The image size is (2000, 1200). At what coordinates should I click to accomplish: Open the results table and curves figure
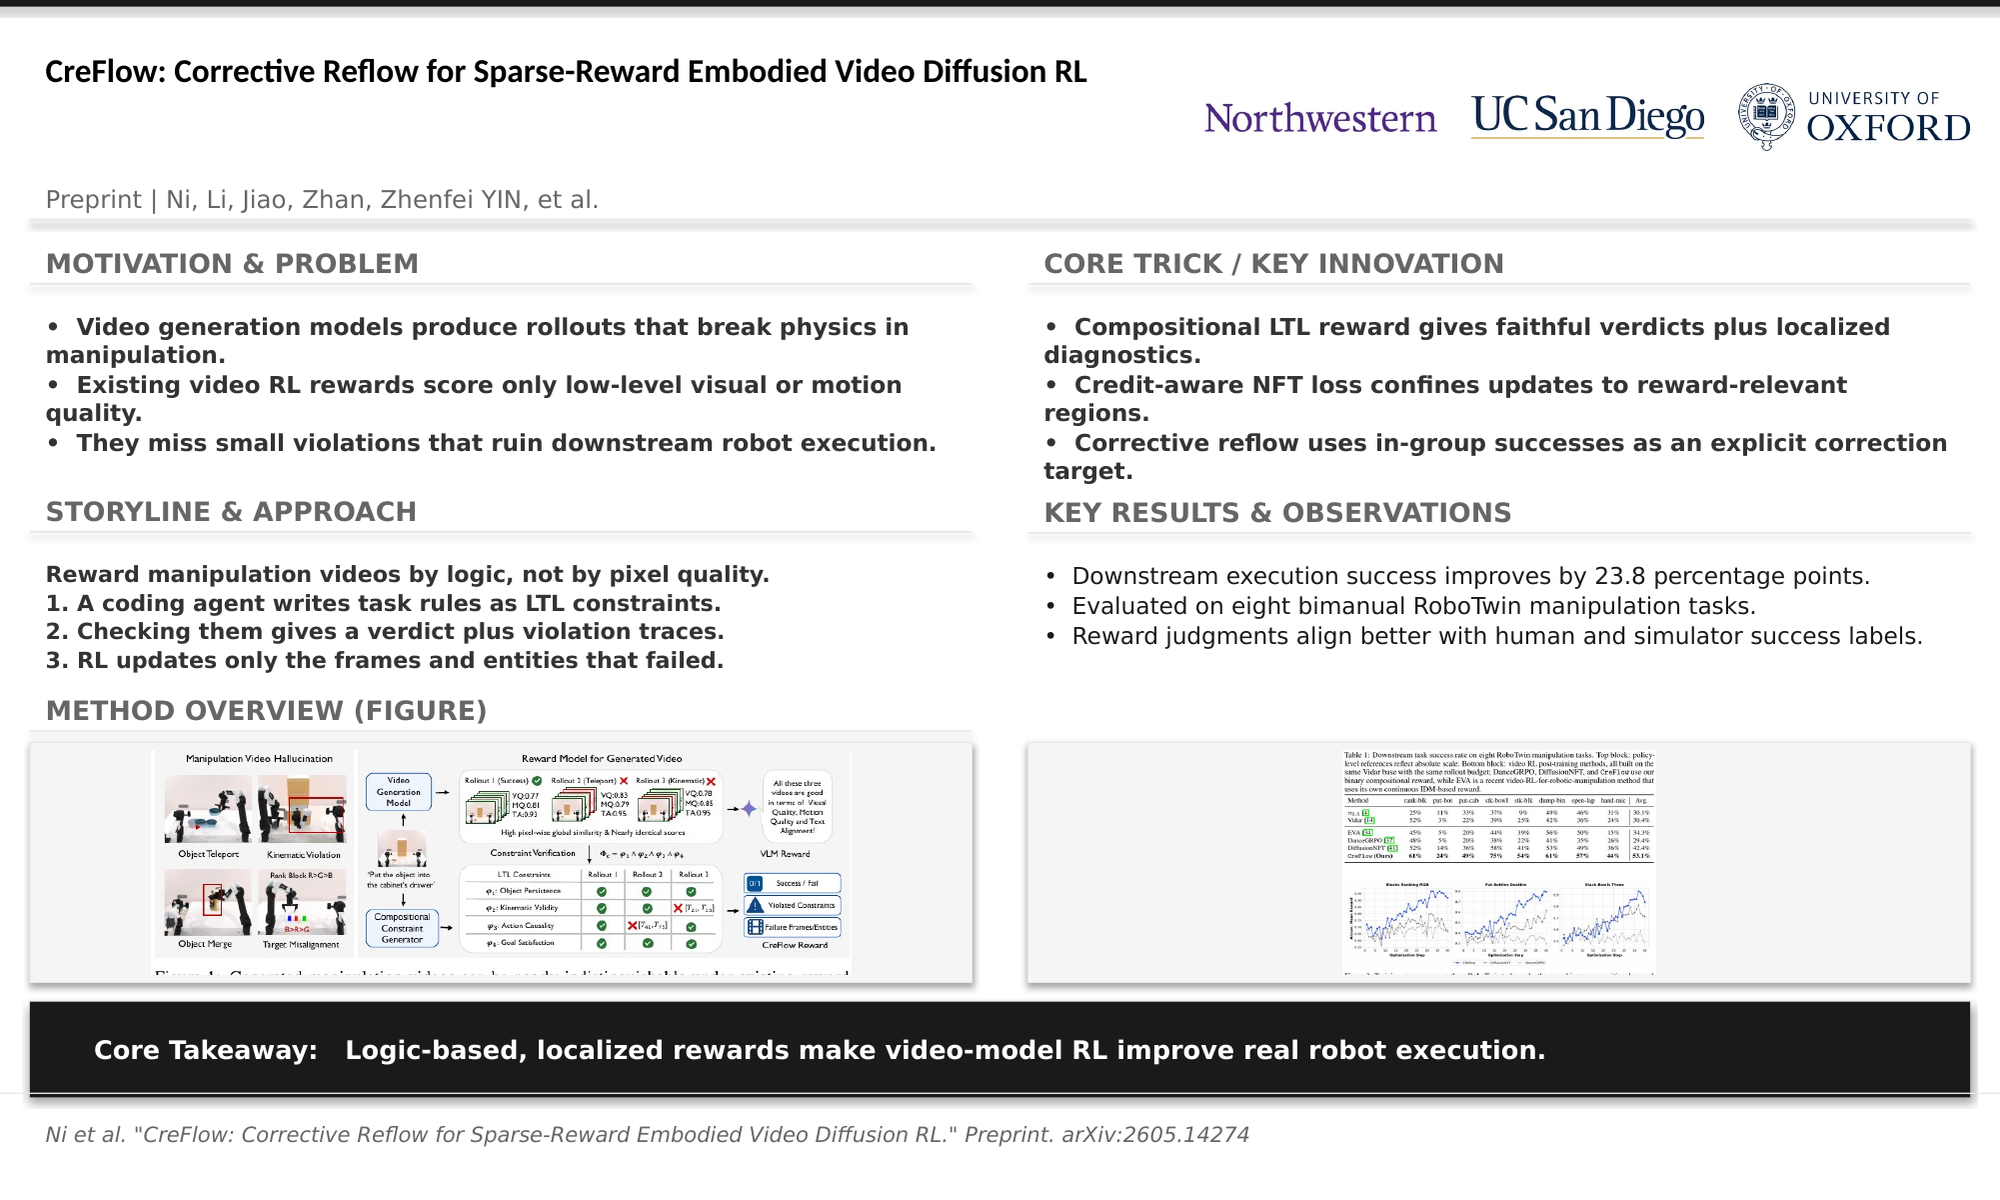pyautogui.click(x=1499, y=863)
